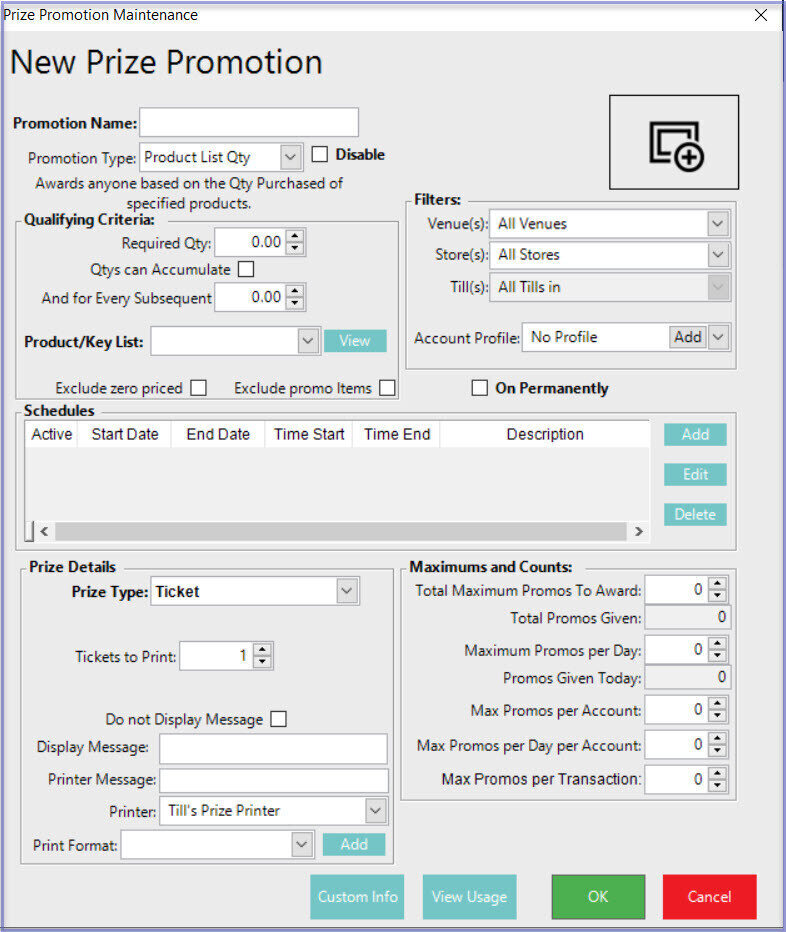Decrease Tickets to Print value

coord(262,662)
